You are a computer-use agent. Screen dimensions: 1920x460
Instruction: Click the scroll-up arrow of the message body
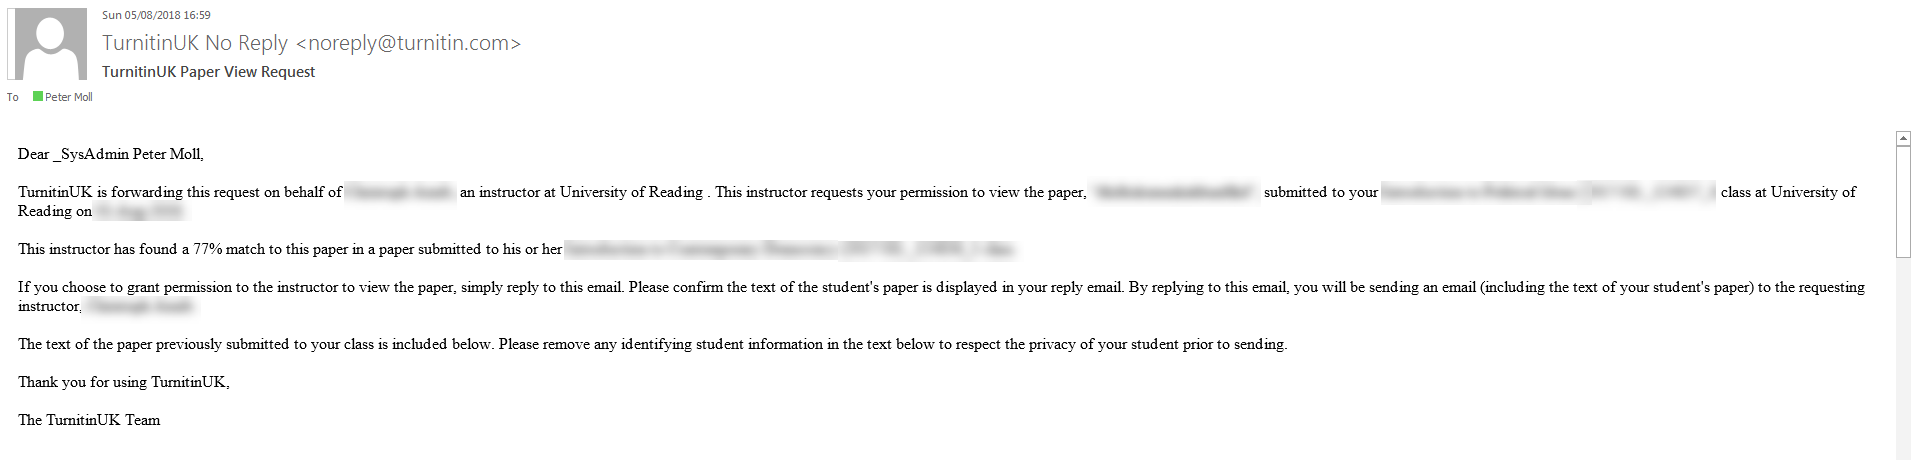(1903, 140)
